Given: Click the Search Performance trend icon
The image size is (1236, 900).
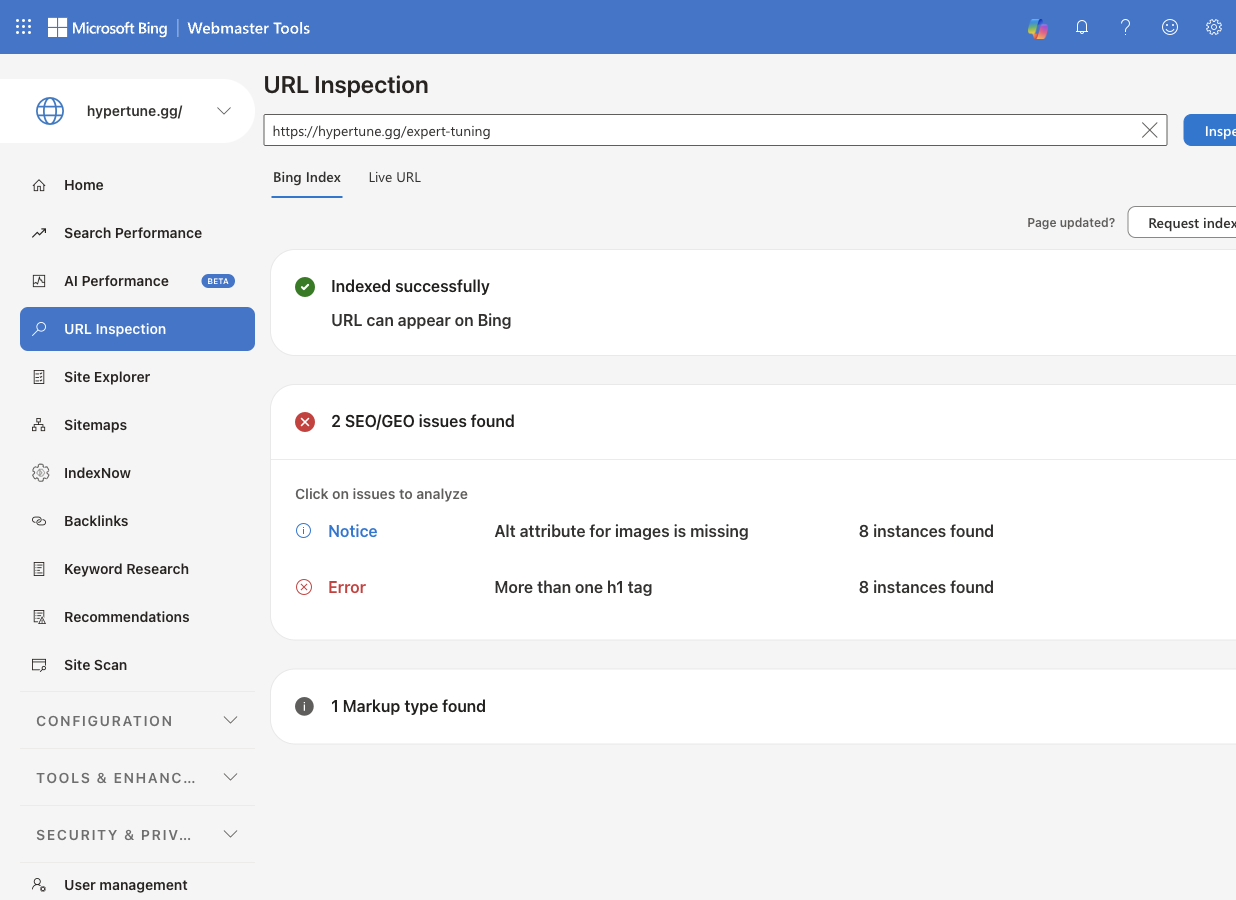Looking at the screenshot, I should (39, 233).
